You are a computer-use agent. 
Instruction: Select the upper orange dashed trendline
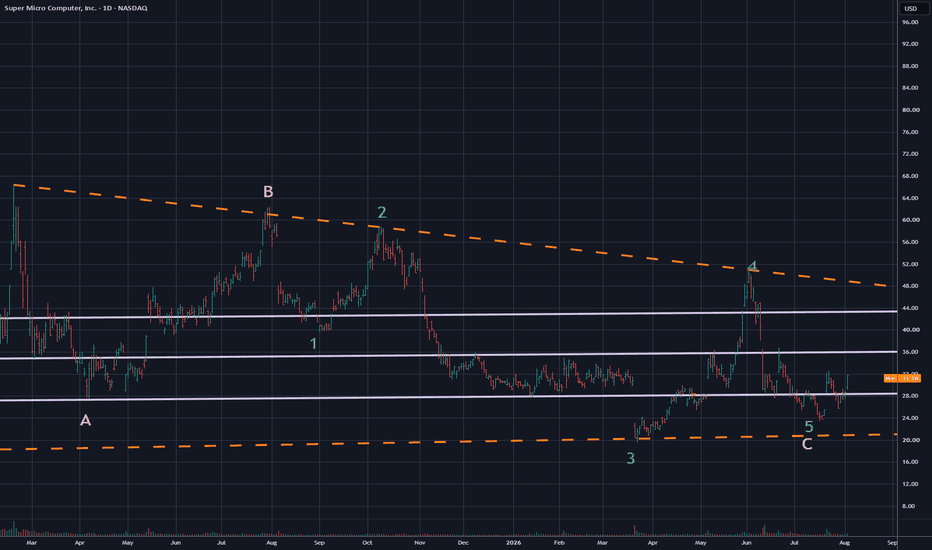tap(450, 235)
